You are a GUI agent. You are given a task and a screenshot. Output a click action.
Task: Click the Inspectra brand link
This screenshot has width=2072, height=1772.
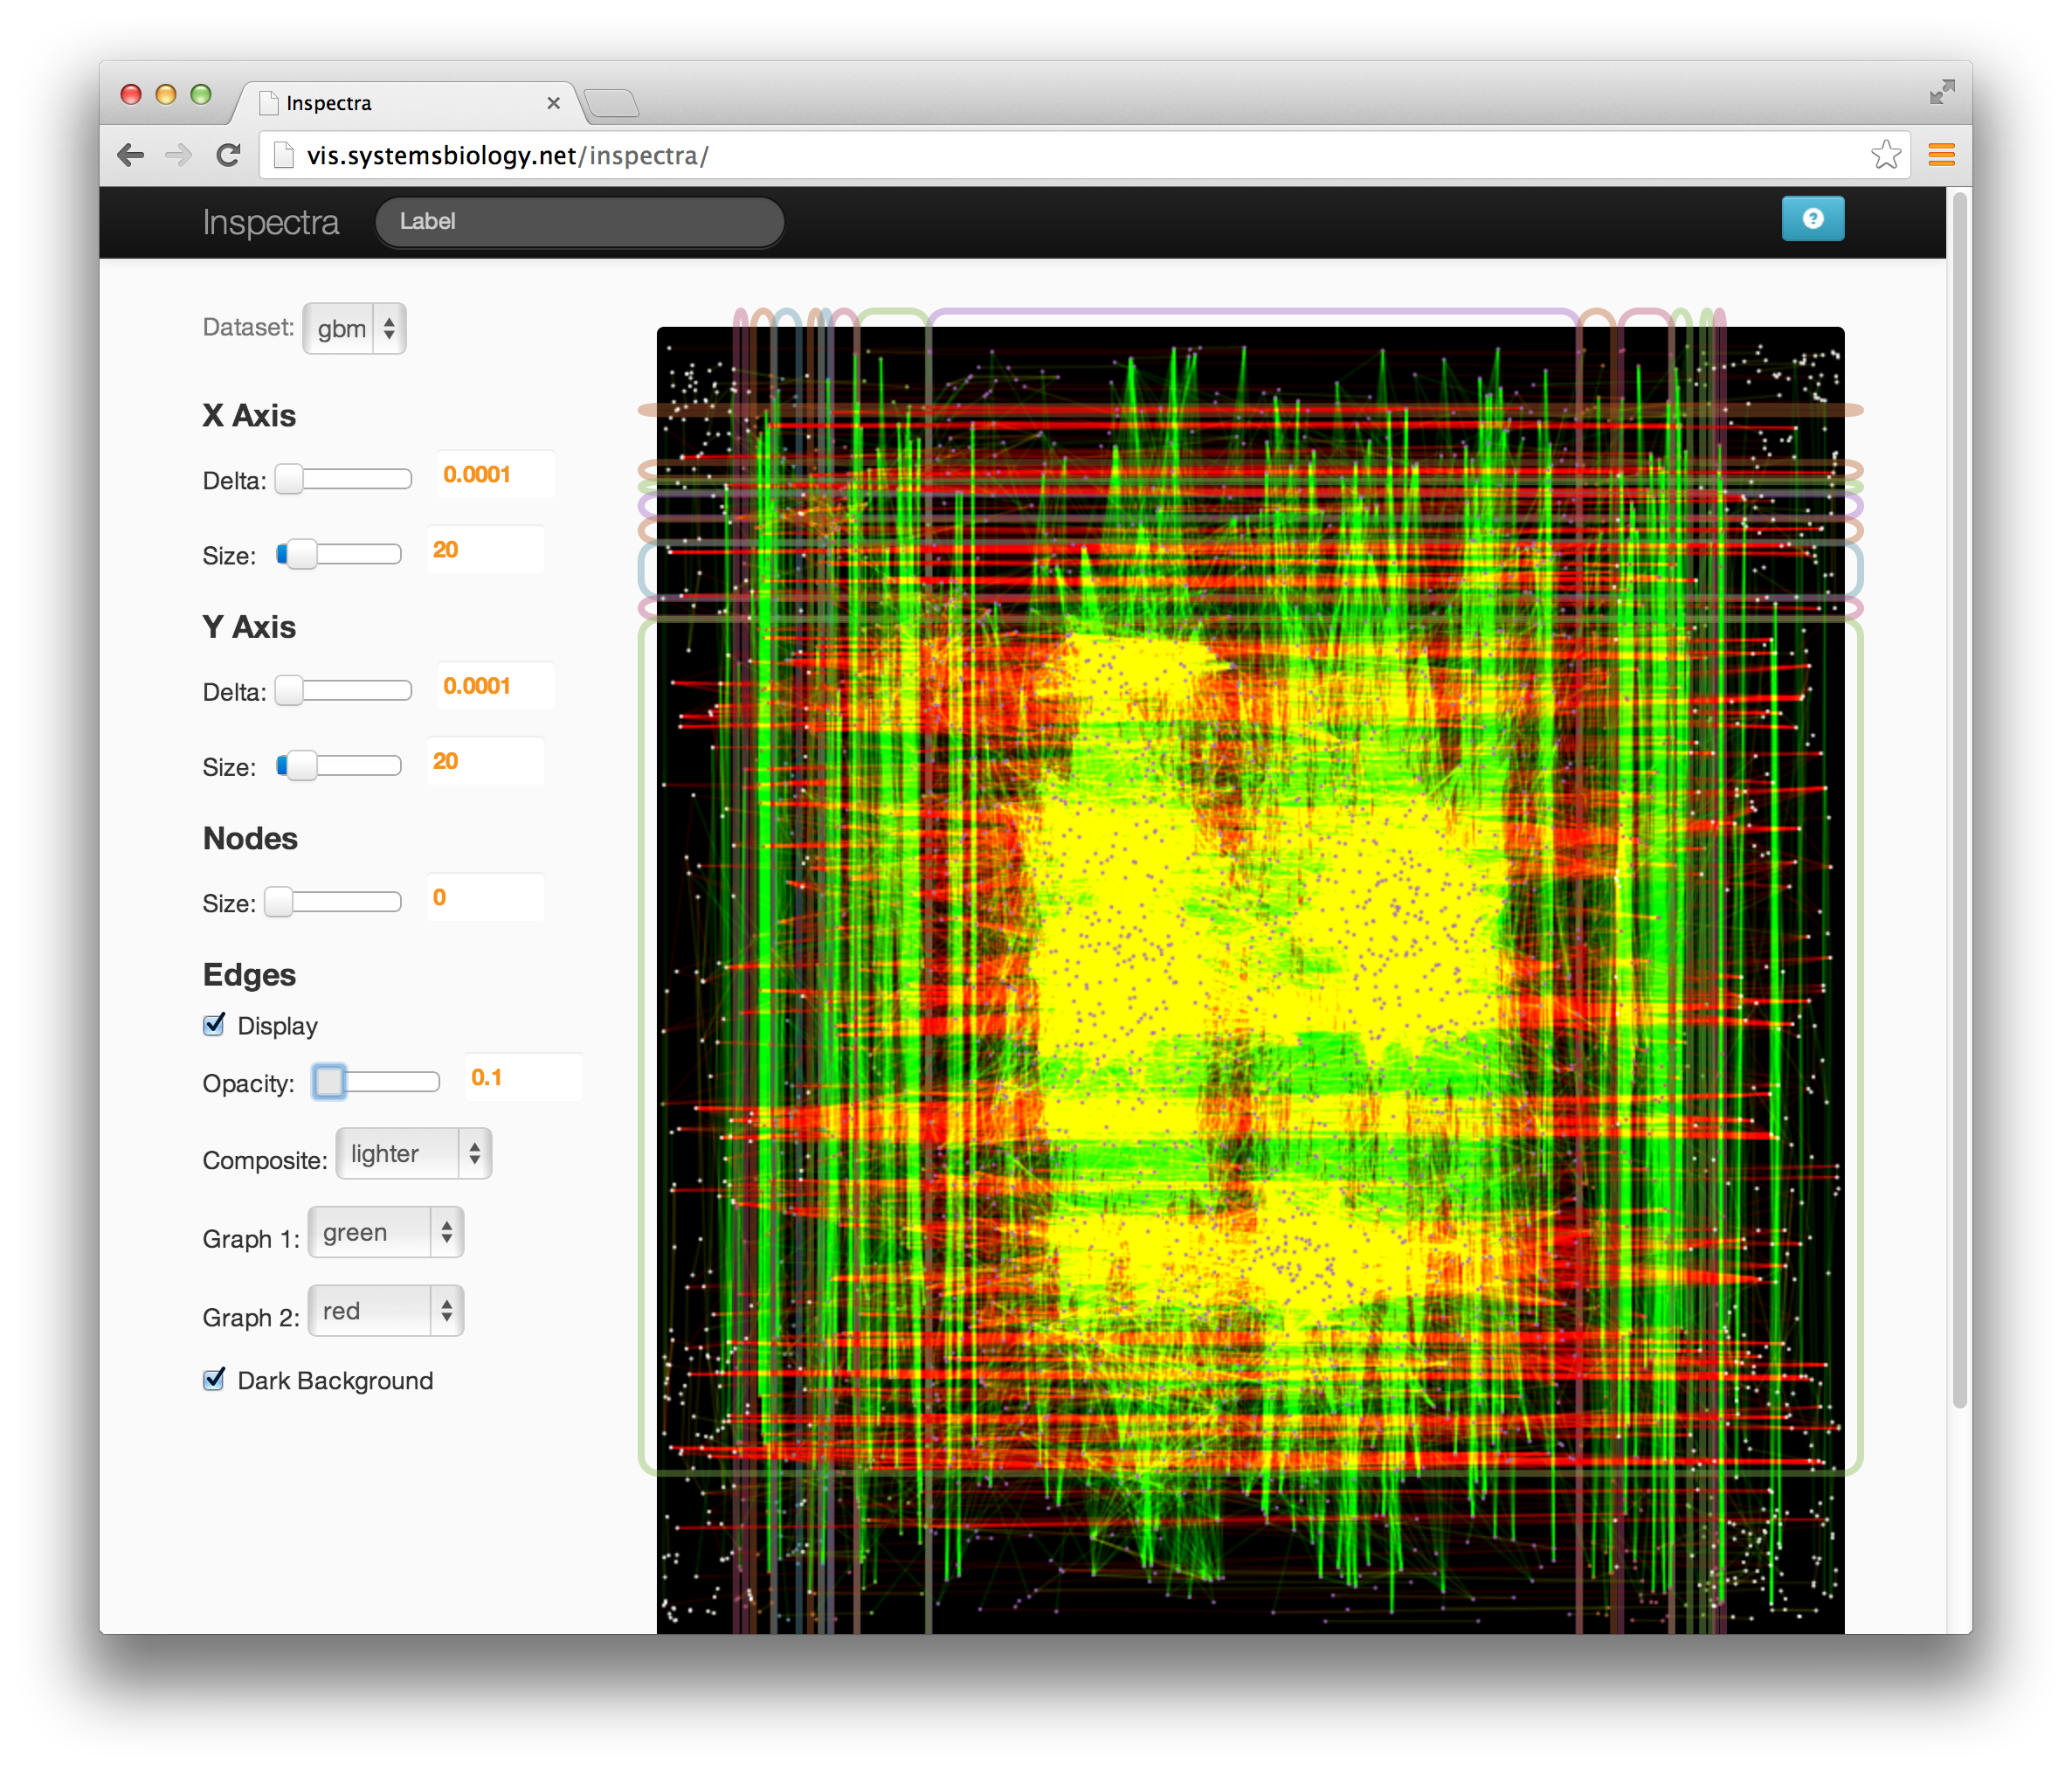point(270,222)
